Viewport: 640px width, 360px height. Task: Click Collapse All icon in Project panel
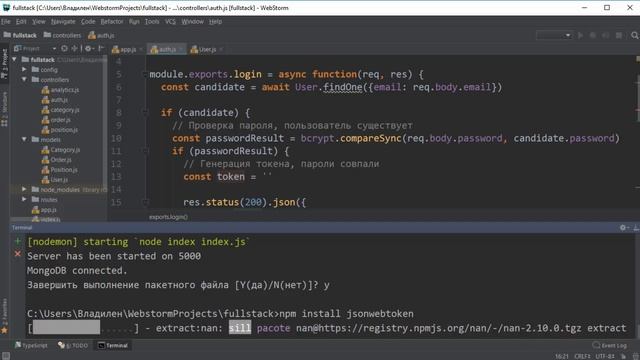coord(75,49)
